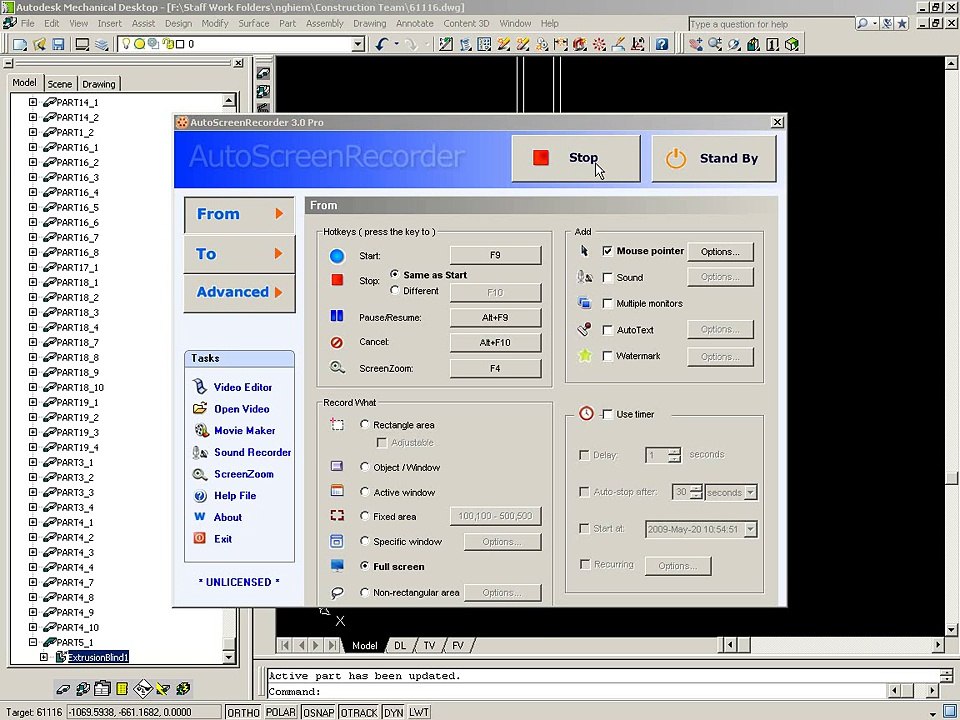The height and width of the screenshot is (720, 960).
Task: Open the Annotate menu
Action: tap(414, 23)
